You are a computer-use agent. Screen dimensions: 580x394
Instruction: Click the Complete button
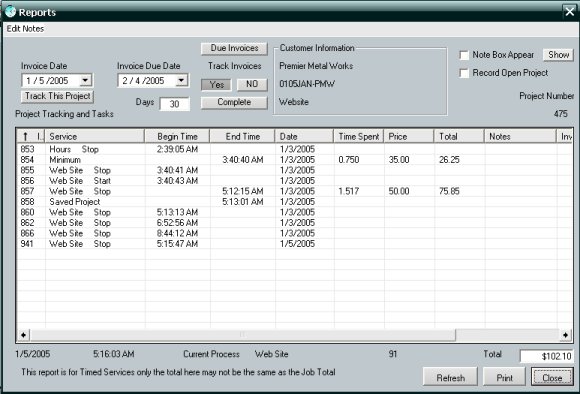tap(234, 102)
